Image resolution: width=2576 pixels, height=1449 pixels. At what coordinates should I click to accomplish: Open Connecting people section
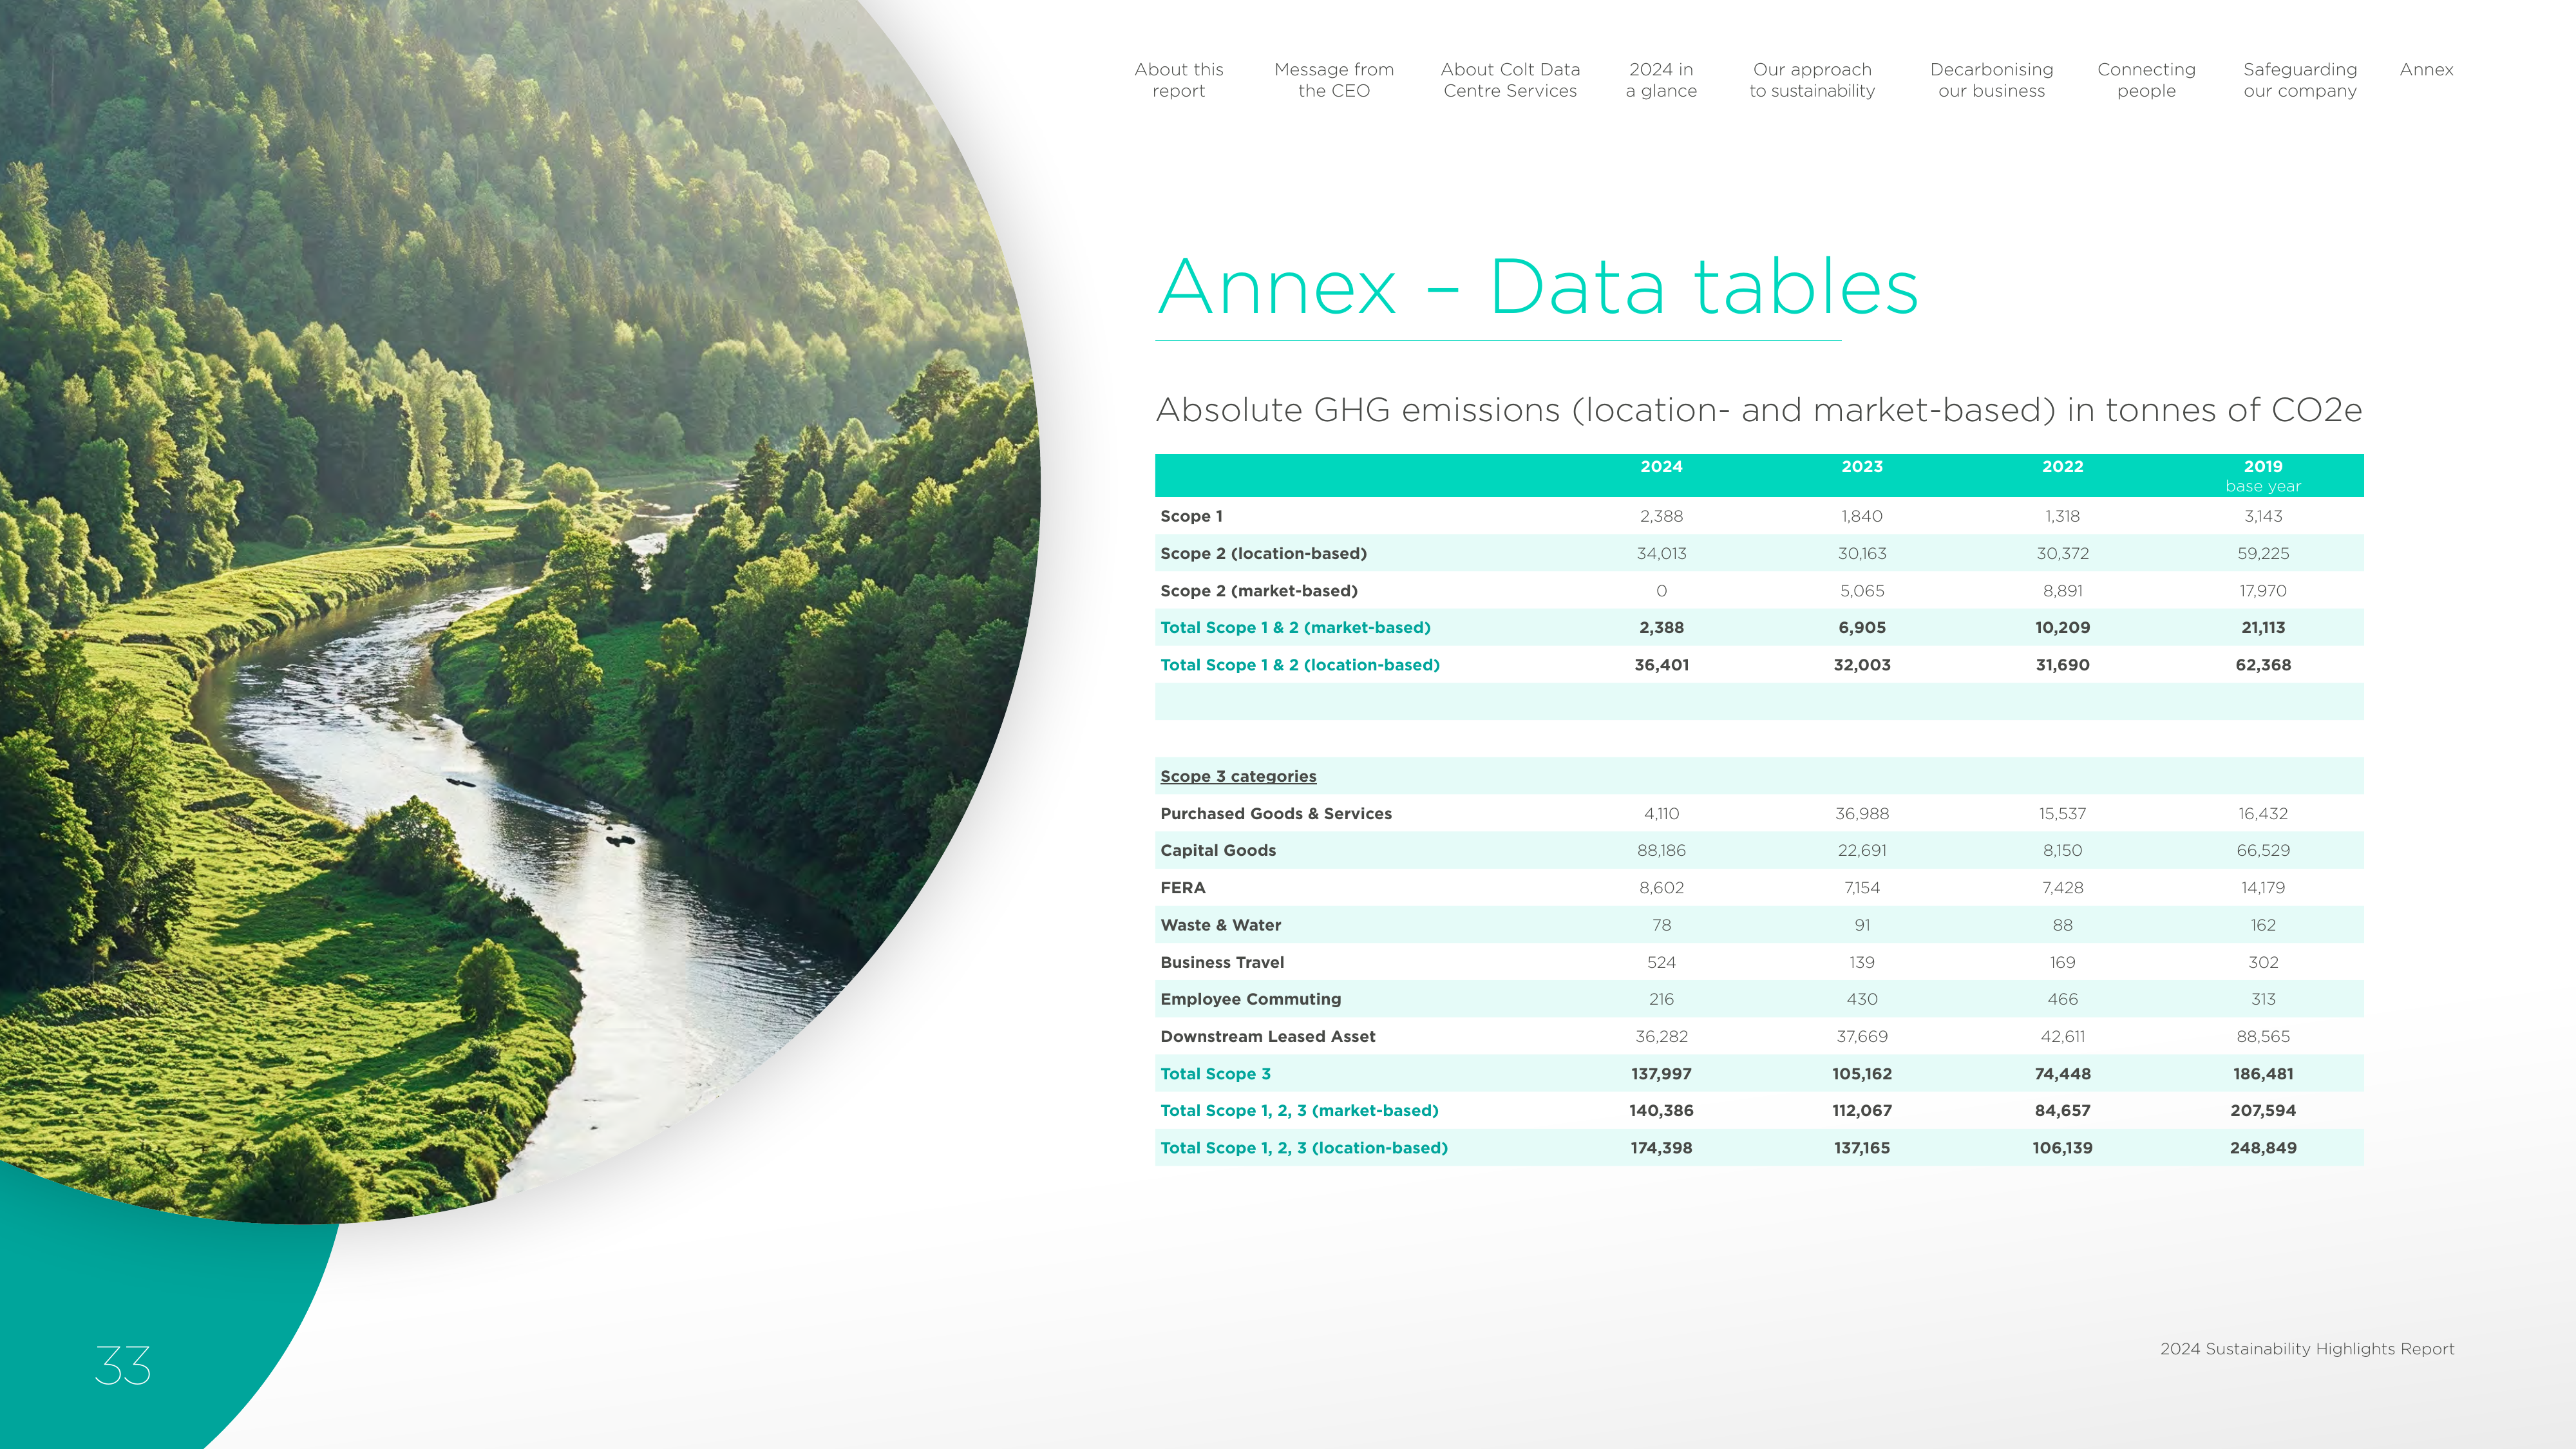click(2146, 80)
